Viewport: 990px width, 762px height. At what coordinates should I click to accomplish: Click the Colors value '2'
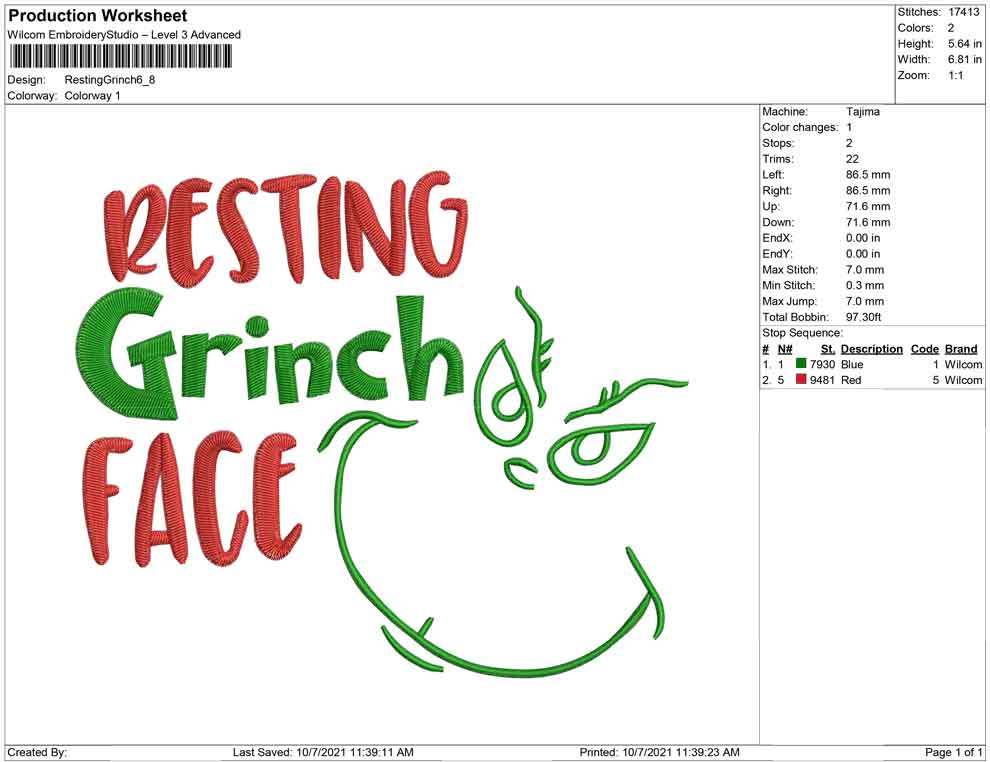951,28
